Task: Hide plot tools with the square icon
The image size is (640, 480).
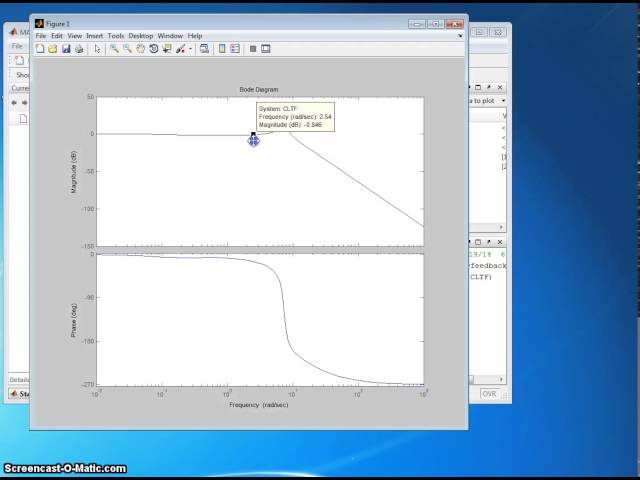Action: pos(253,49)
